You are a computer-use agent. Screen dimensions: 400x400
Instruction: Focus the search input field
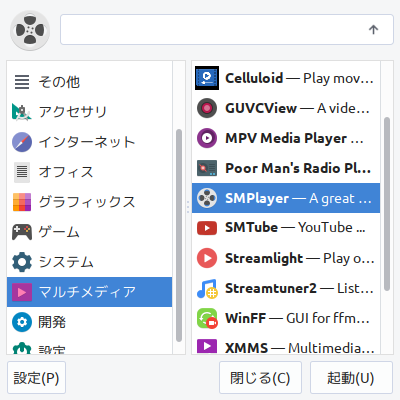[227, 29]
